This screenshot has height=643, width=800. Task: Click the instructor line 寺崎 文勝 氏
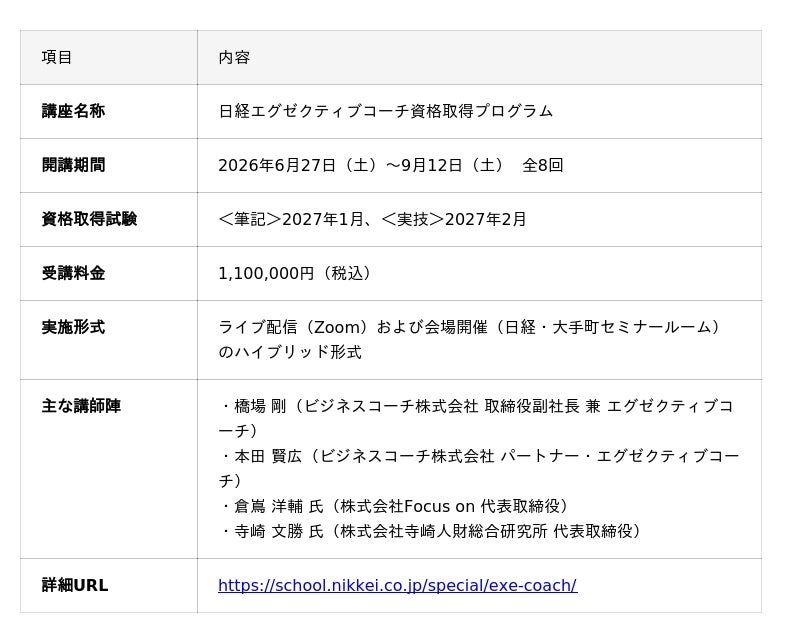click(430, 531)
